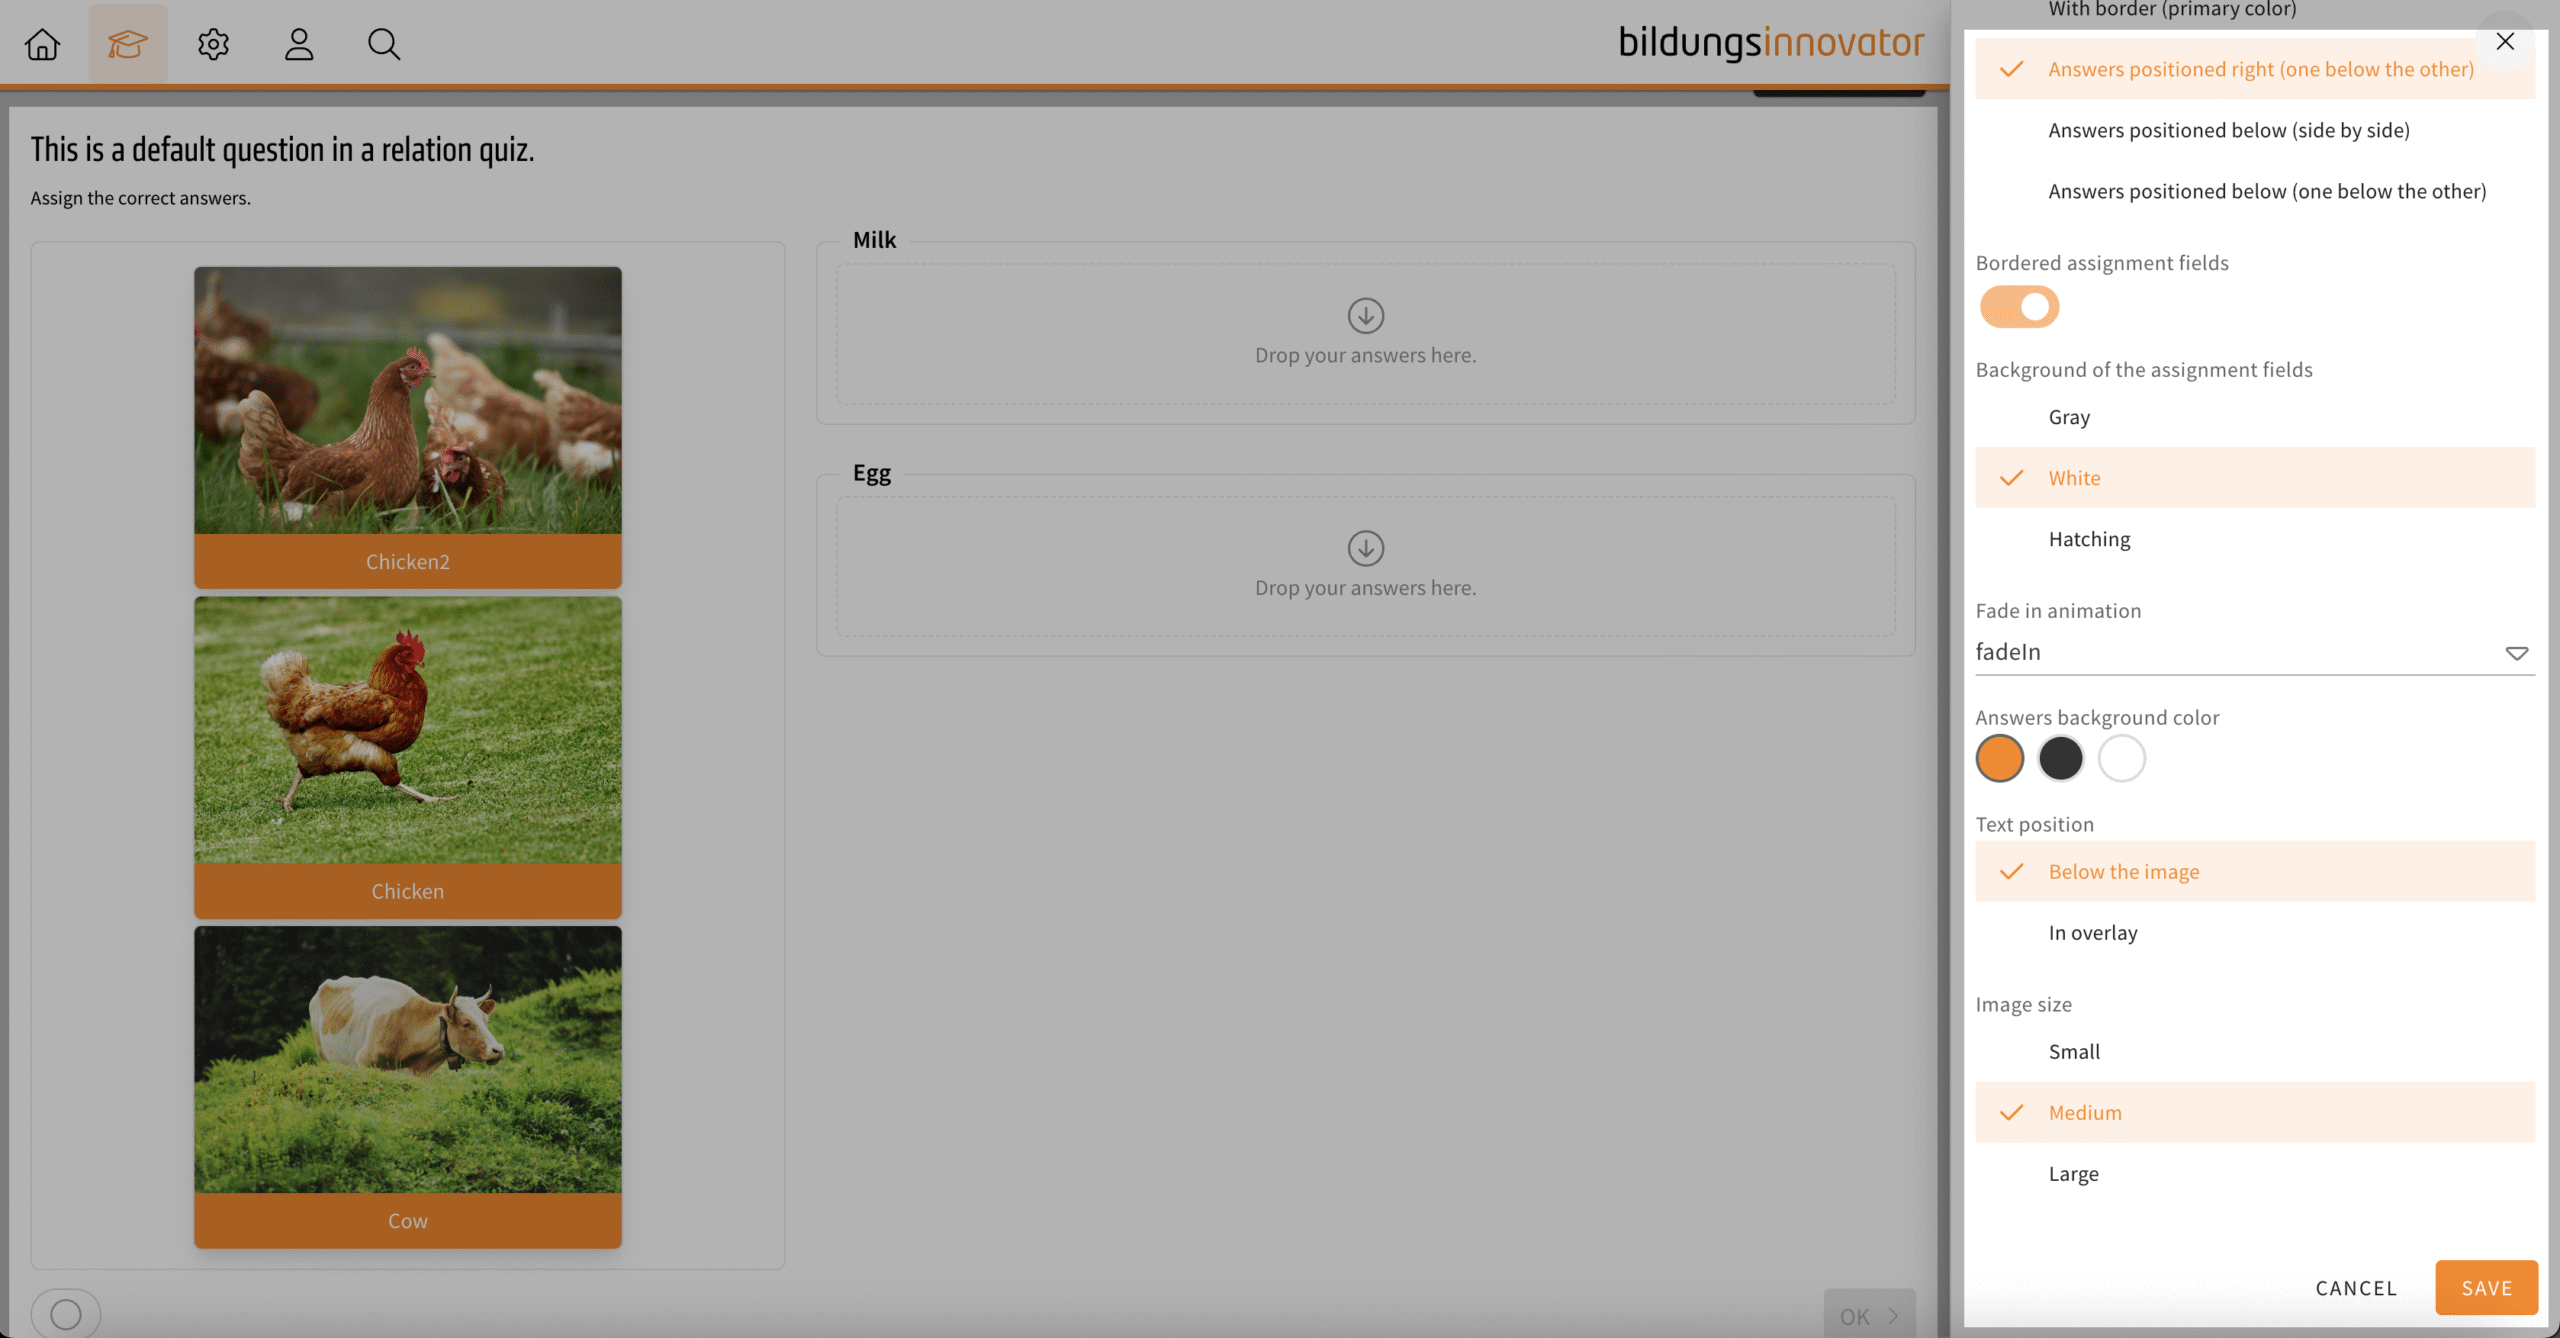Click the circle icon at bottom left
The height and width of the screenshot is (1338, 2560).
pyautogui.click(x=66, y=1314)
